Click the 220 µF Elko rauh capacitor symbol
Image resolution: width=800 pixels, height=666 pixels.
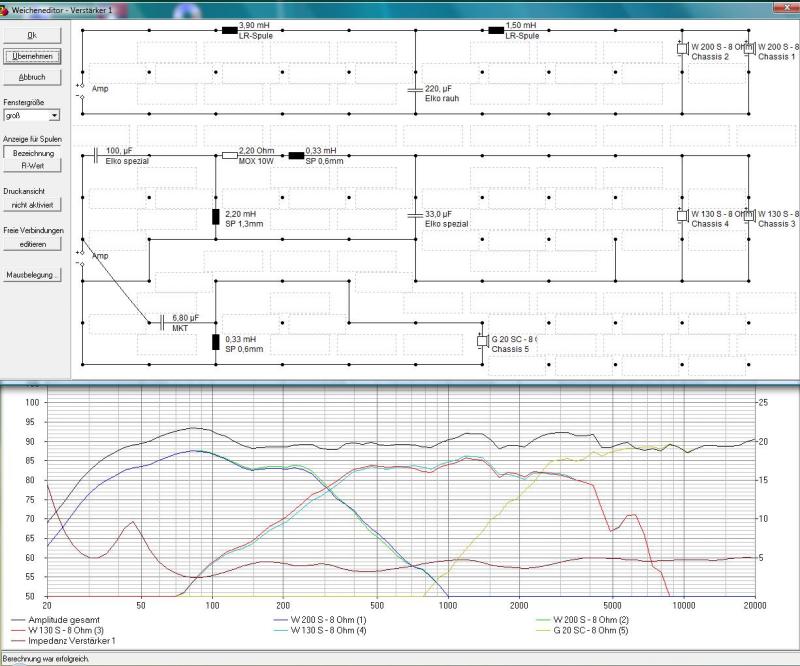(415, 90)
